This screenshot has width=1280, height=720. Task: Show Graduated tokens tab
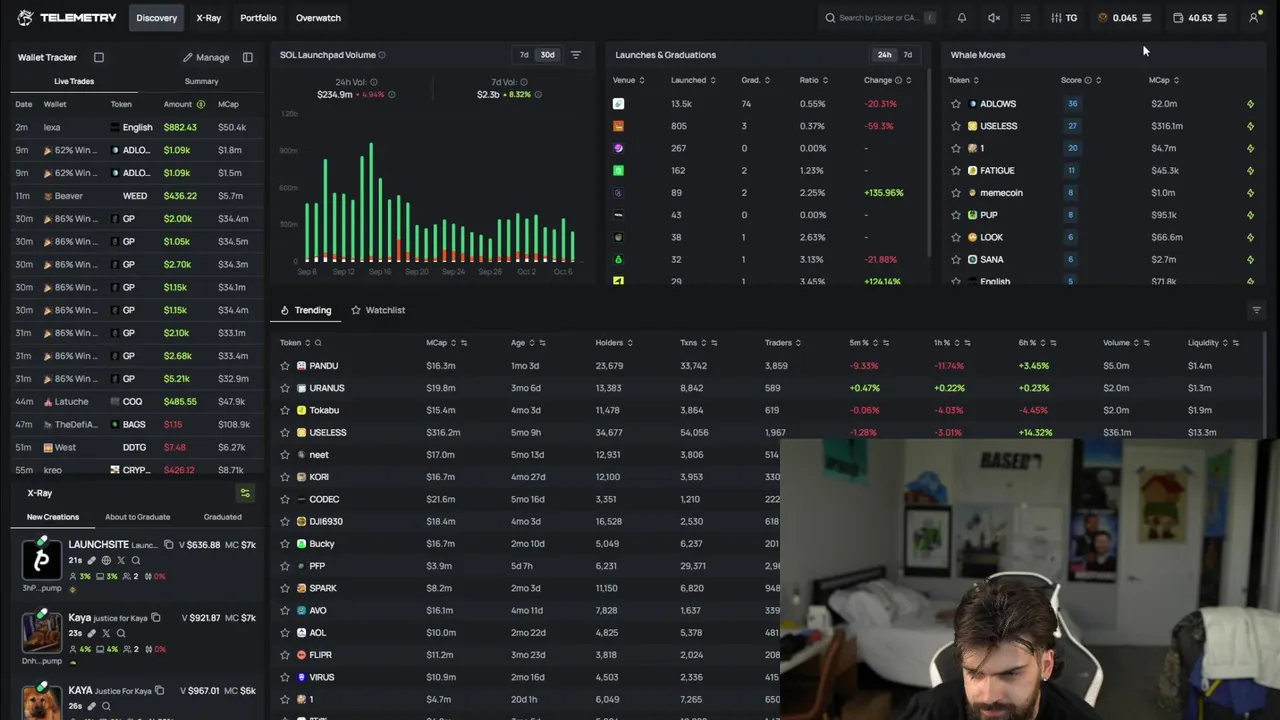coord(222,517)
